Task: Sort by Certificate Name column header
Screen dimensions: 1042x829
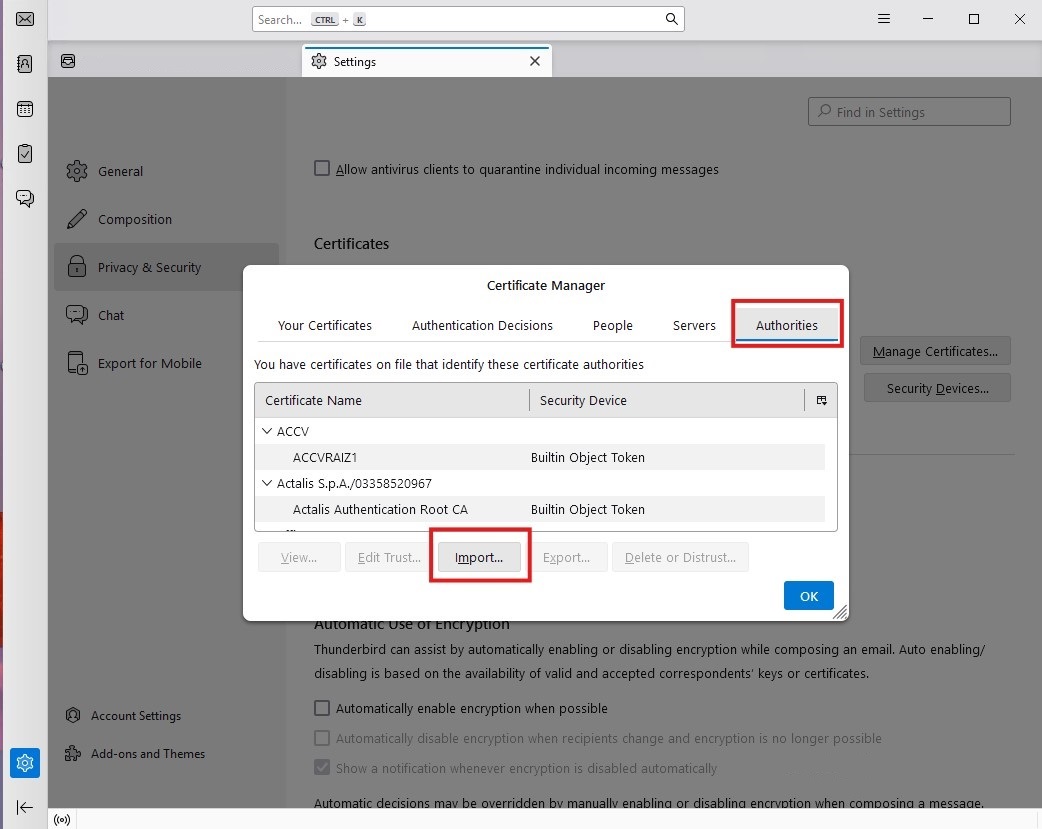Action: 392,400
